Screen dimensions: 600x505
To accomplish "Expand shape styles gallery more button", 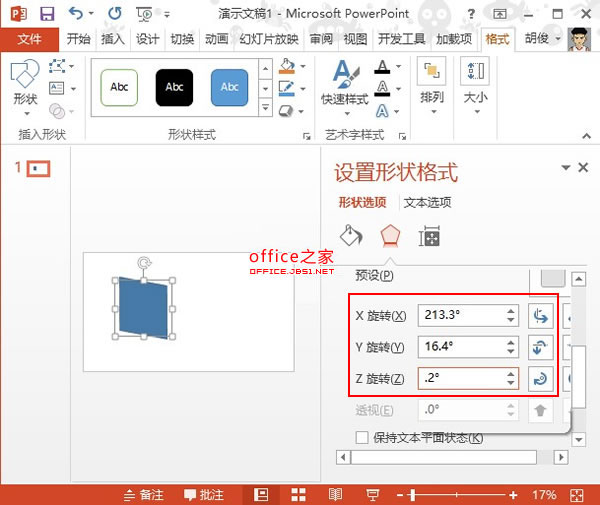I will pyautogui.click(x=265, y=108).
